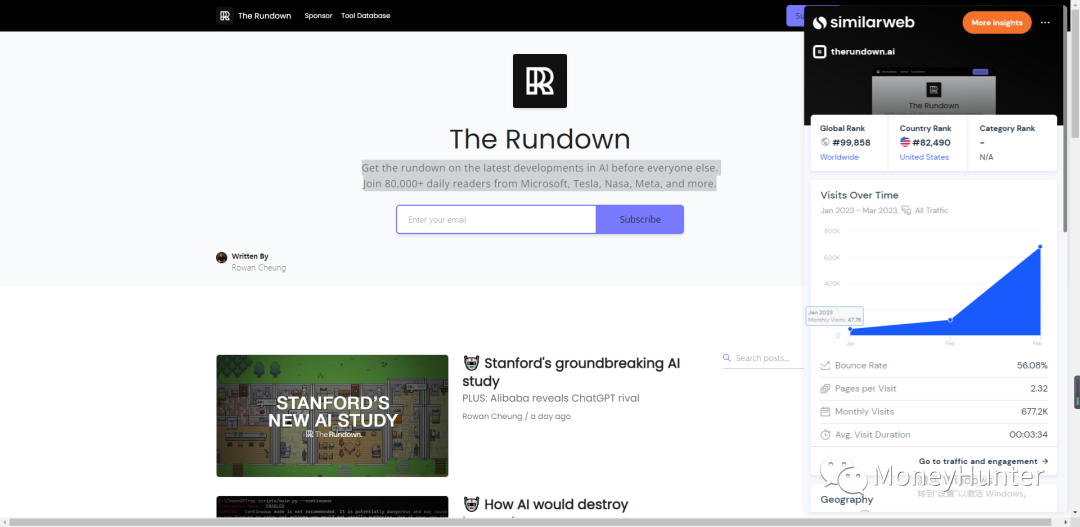Viewport: 1080px width, 527px height.
Task: Click therundown.ai site favicon
Action: pos(820,52)
